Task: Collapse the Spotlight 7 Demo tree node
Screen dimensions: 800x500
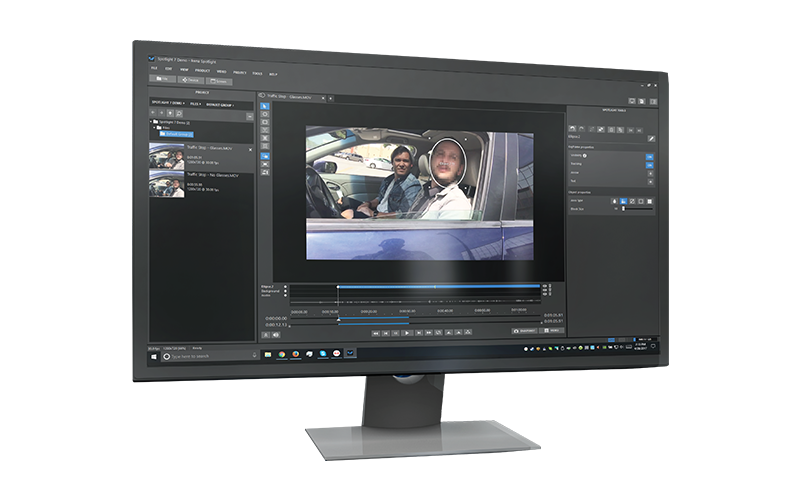Action: [152, 121]
